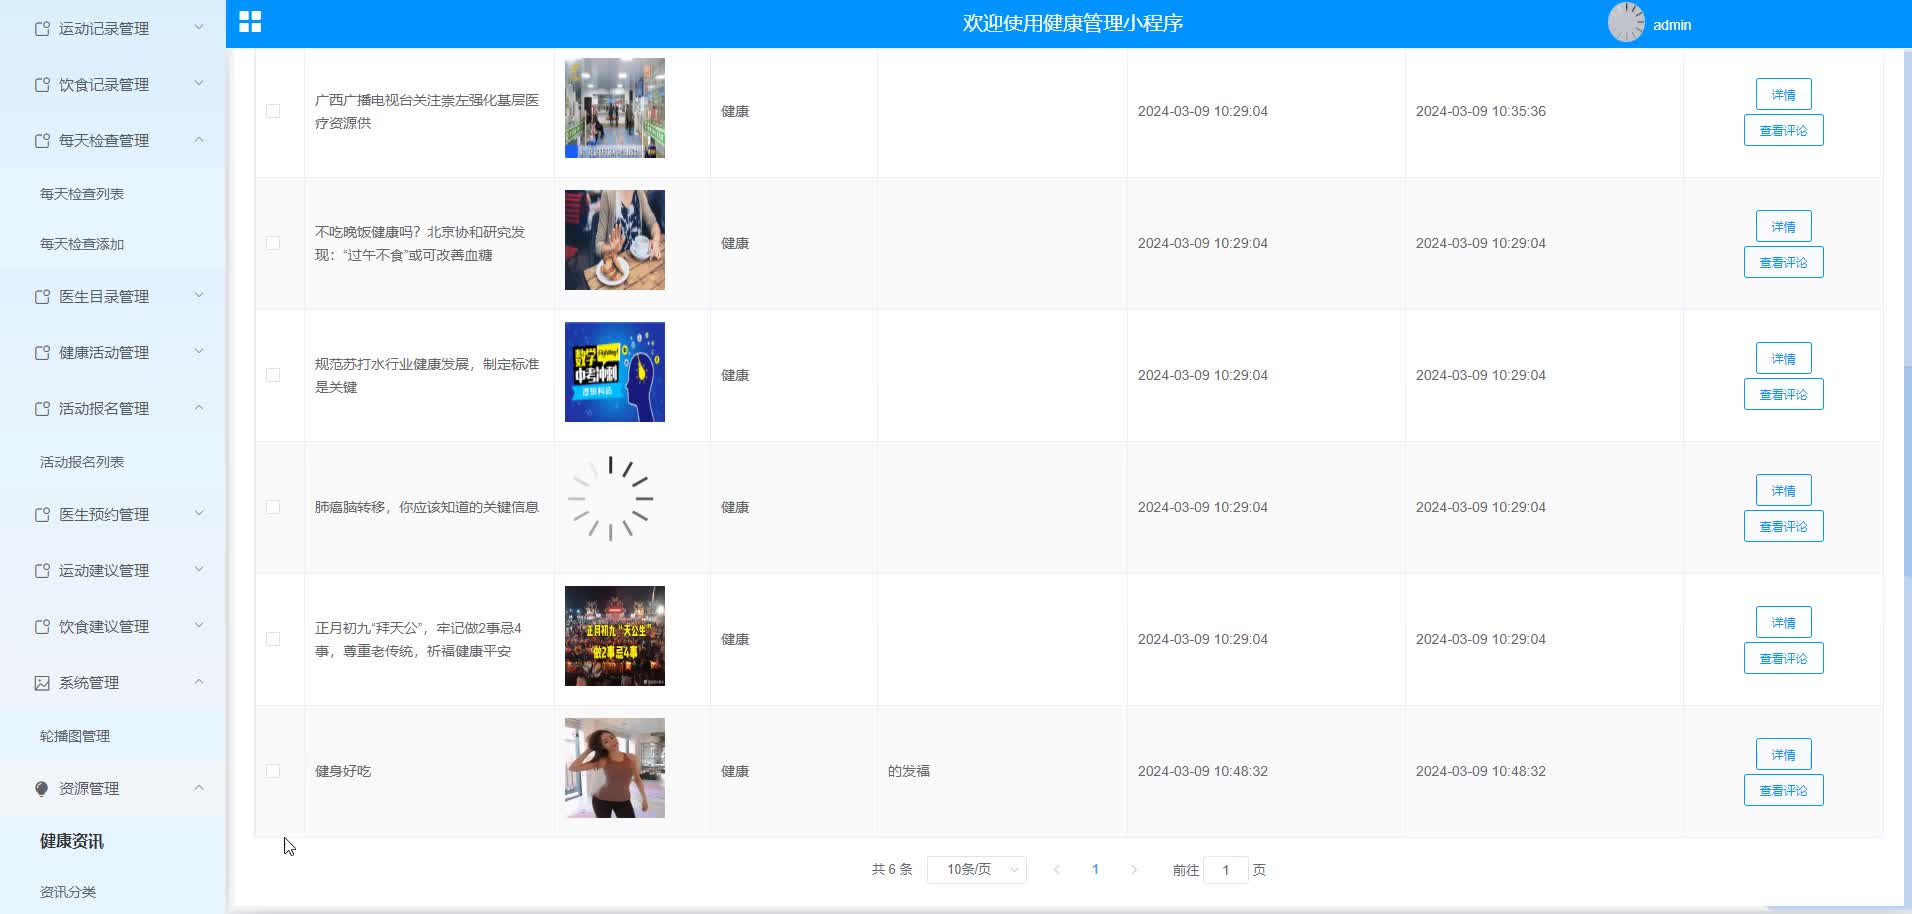
Task: Click the admin username text
Action: (1671, 25)
